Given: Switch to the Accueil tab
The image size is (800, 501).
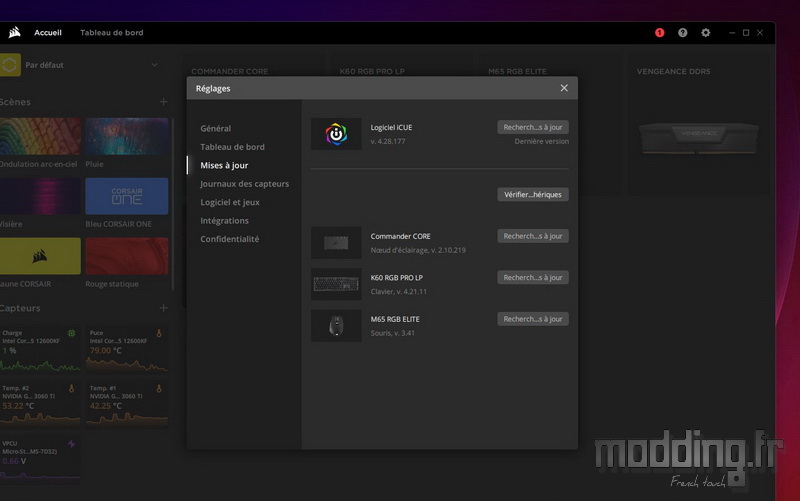Looking at the screenshot, I should click(47, 33).
